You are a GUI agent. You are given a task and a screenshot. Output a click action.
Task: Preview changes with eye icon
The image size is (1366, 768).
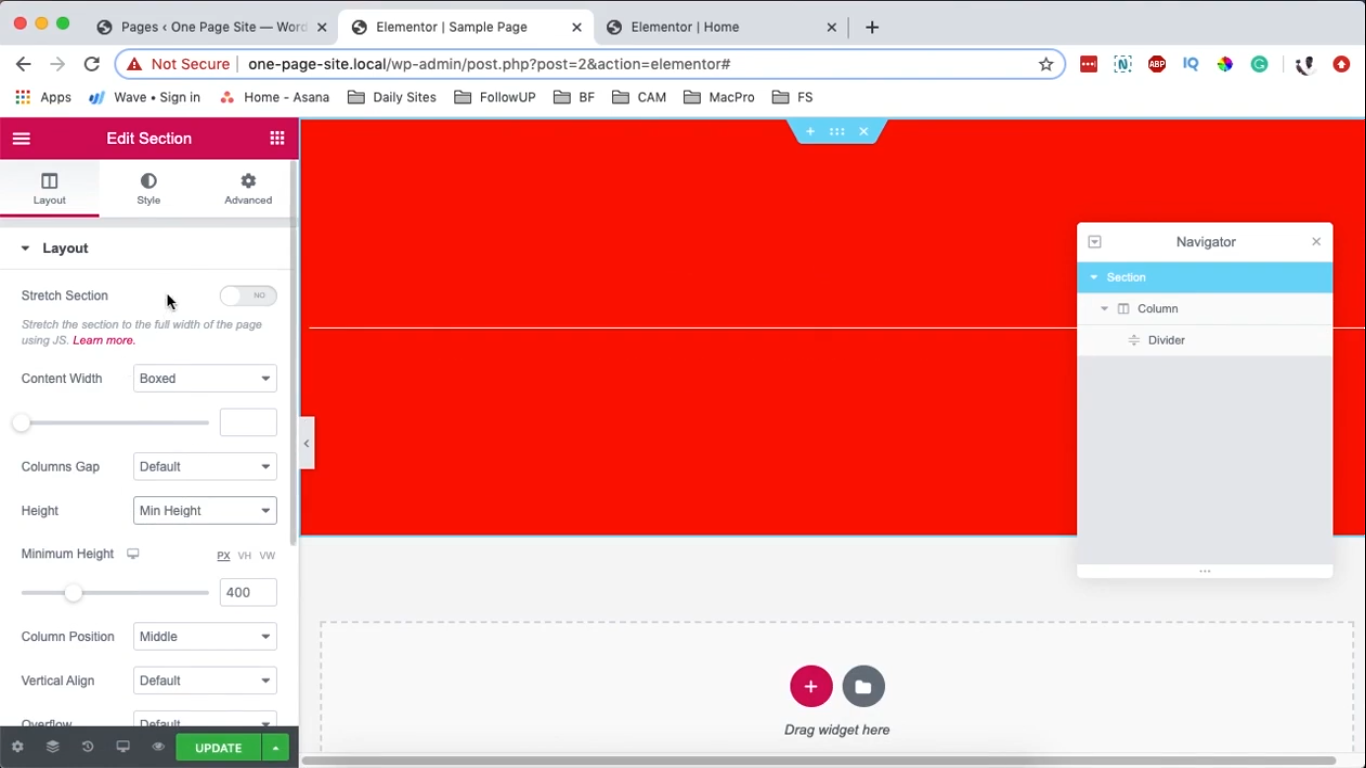pos(158,747)
